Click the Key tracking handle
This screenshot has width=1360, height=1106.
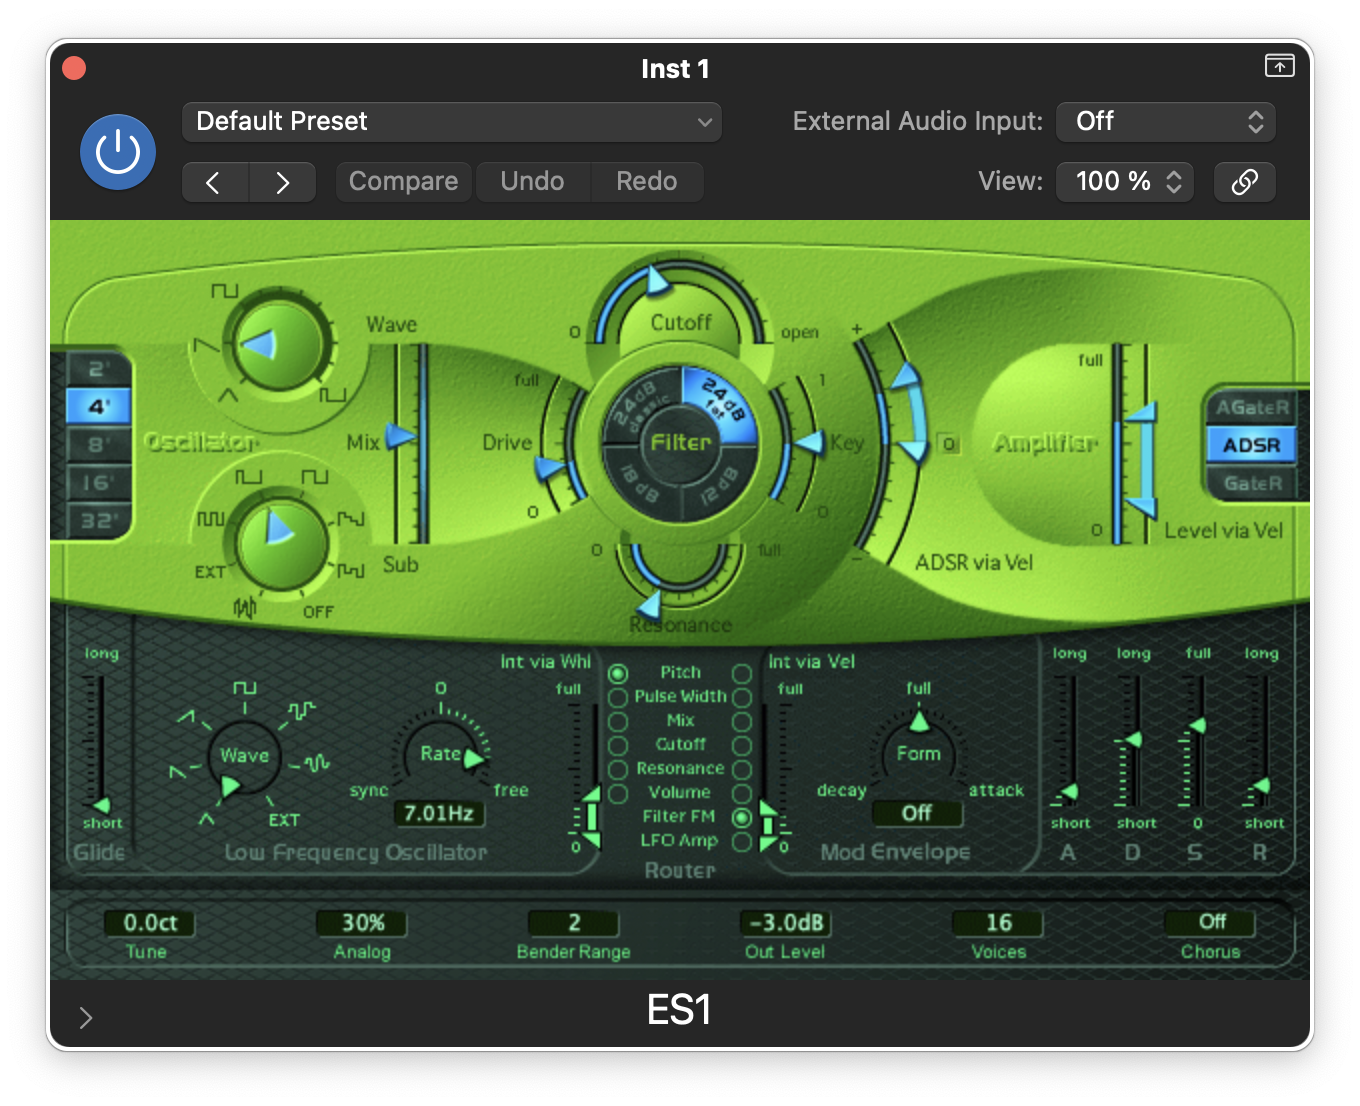[809, 442]
